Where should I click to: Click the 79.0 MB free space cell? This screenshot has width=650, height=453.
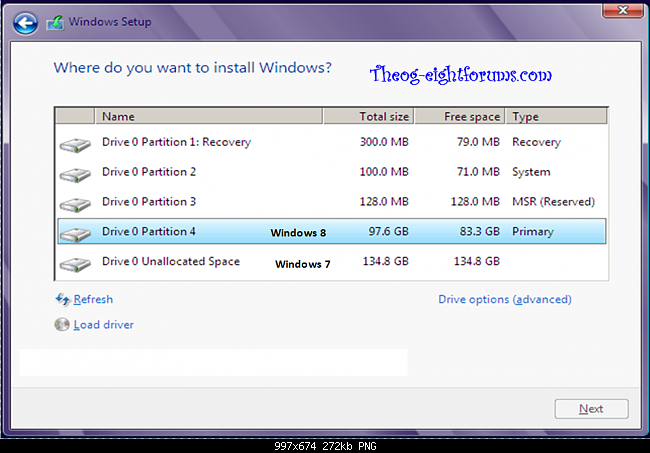[x=478, y=142]
